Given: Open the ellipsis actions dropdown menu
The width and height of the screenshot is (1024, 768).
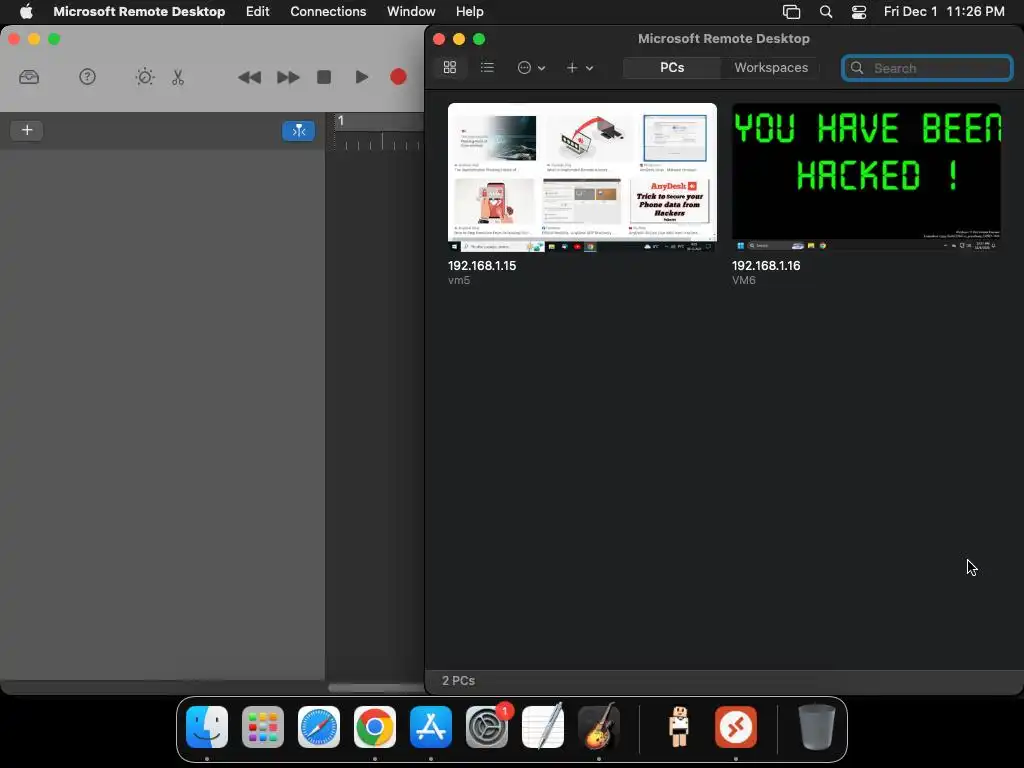Looking at the screenshot, I should (531, 67).
